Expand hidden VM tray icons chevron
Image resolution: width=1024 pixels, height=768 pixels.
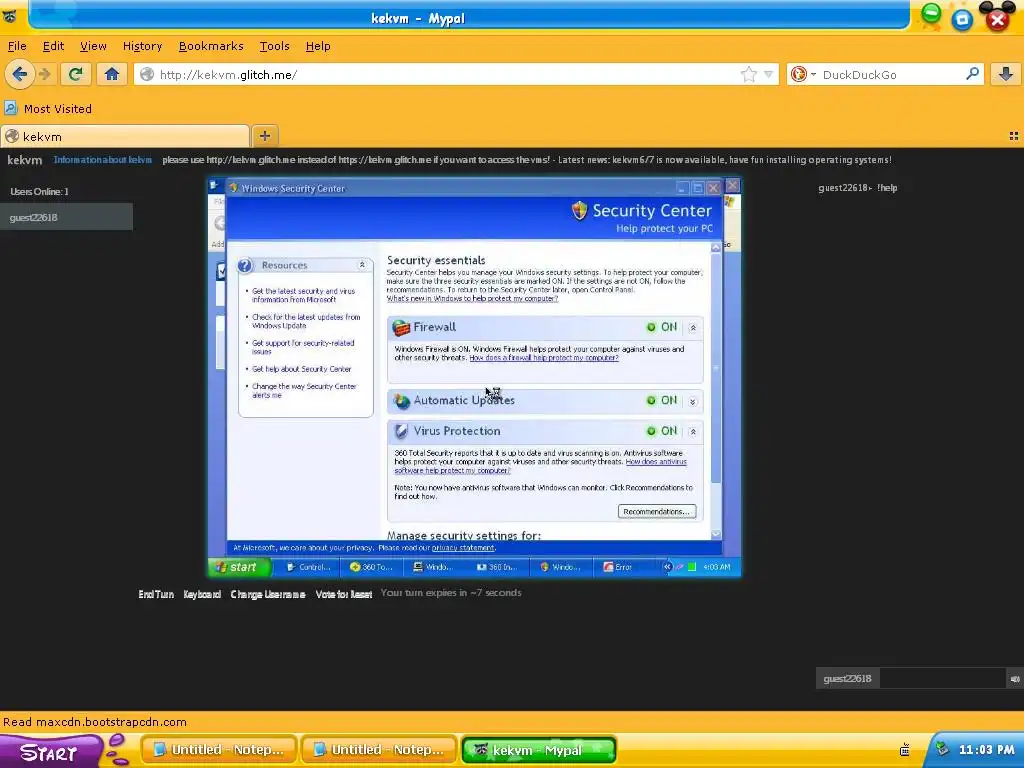click(x=667, y=567)
